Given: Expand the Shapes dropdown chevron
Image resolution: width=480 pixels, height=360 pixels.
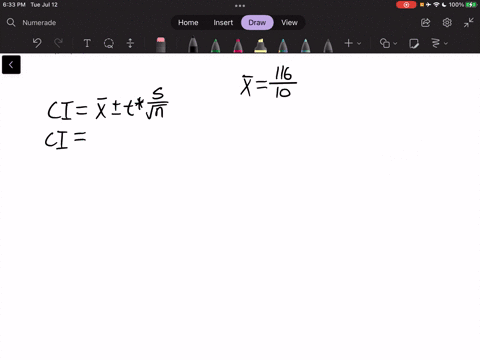Looking at the screenshot, I should point(395,43).
